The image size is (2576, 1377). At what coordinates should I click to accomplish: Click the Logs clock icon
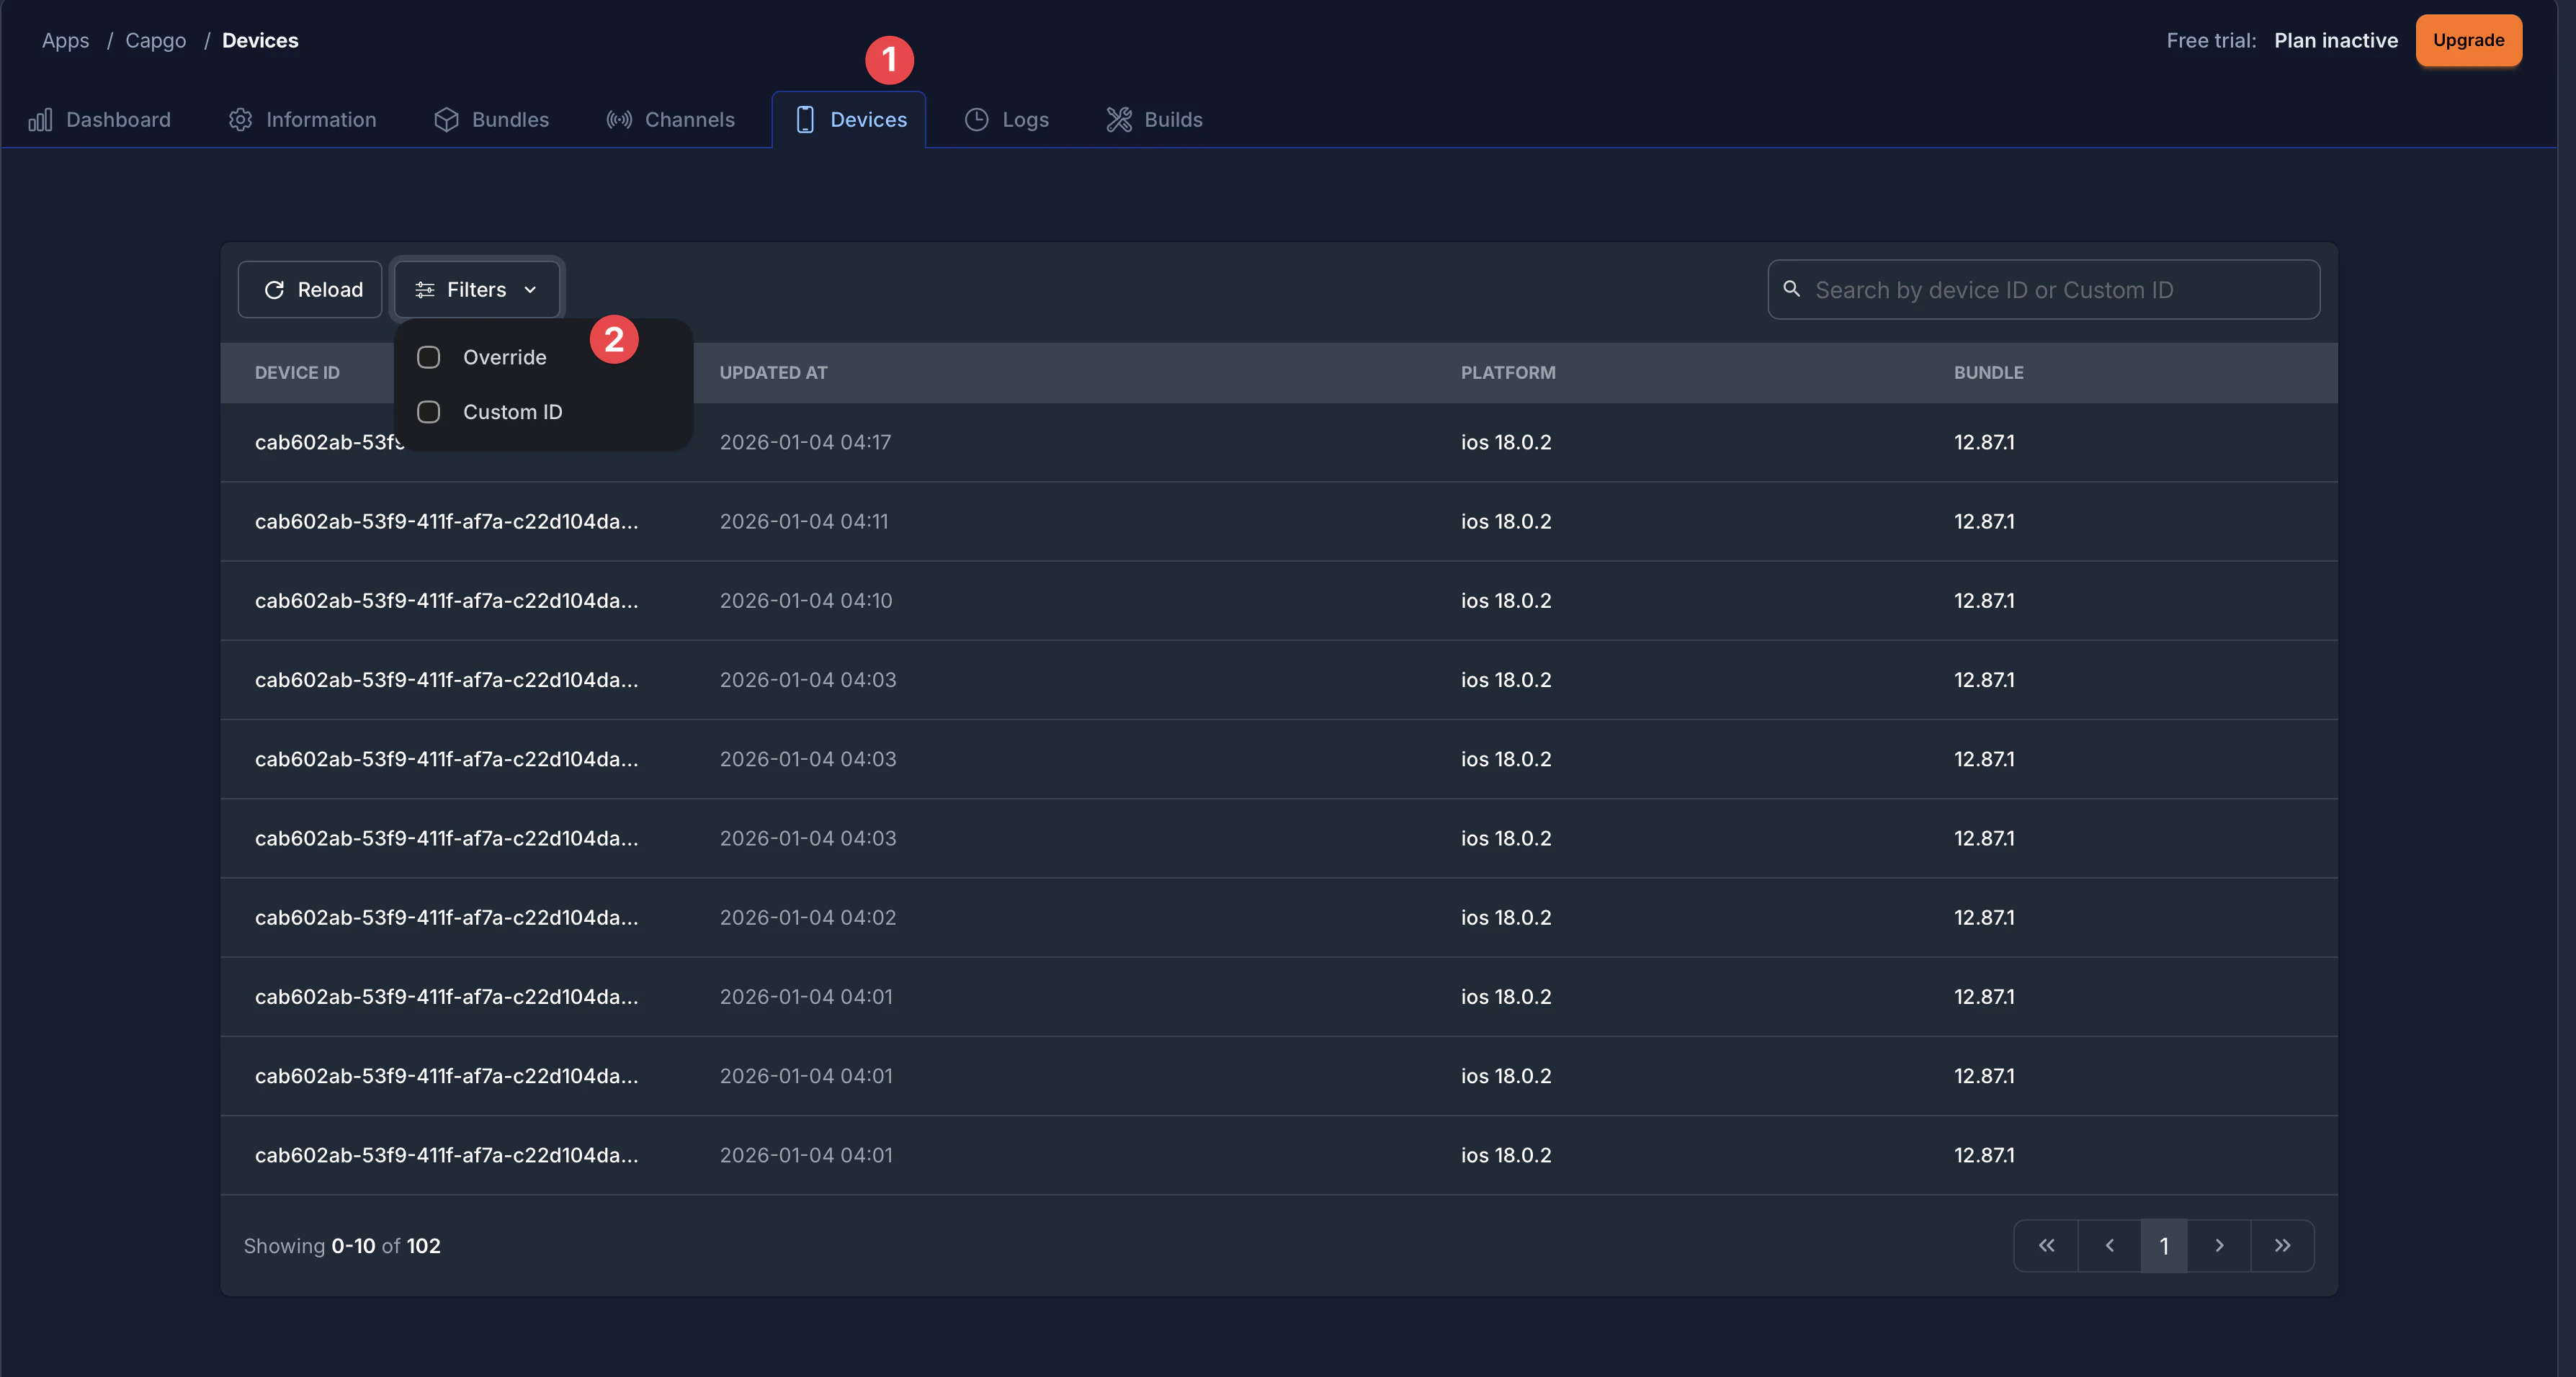point(976,120)
